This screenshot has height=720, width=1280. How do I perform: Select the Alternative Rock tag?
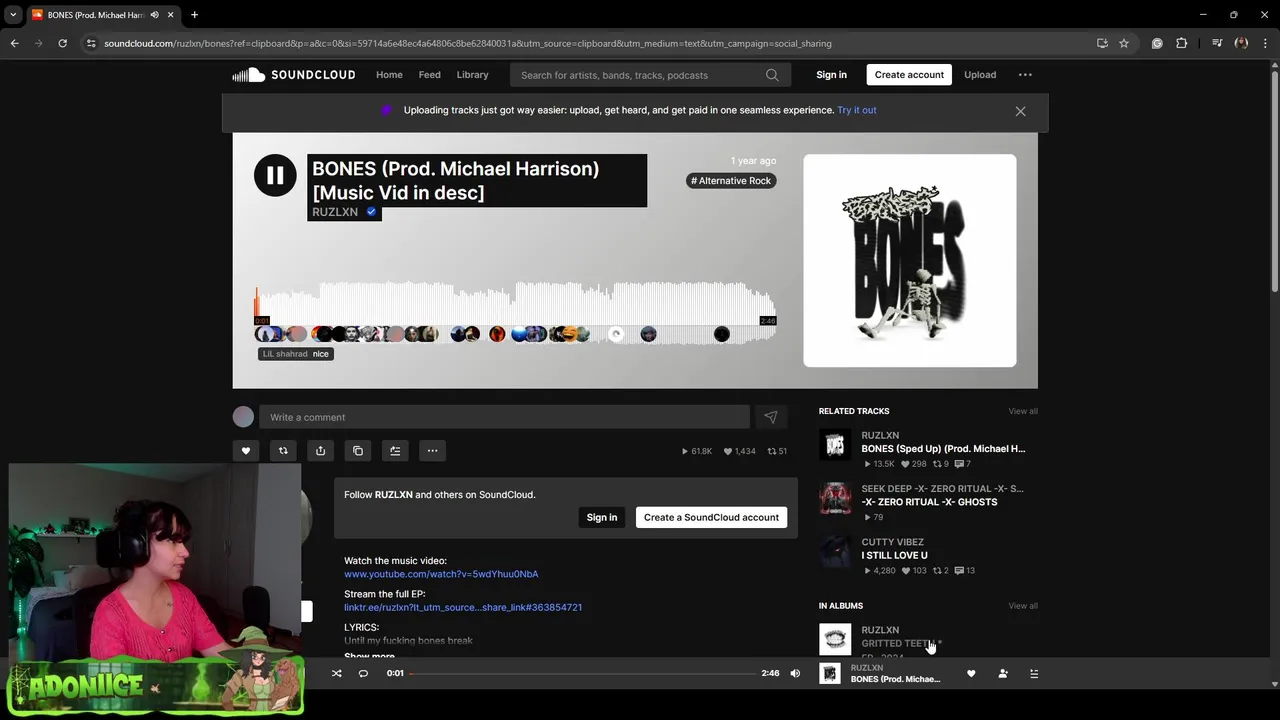pyautogui.click(x=731, y=181)
